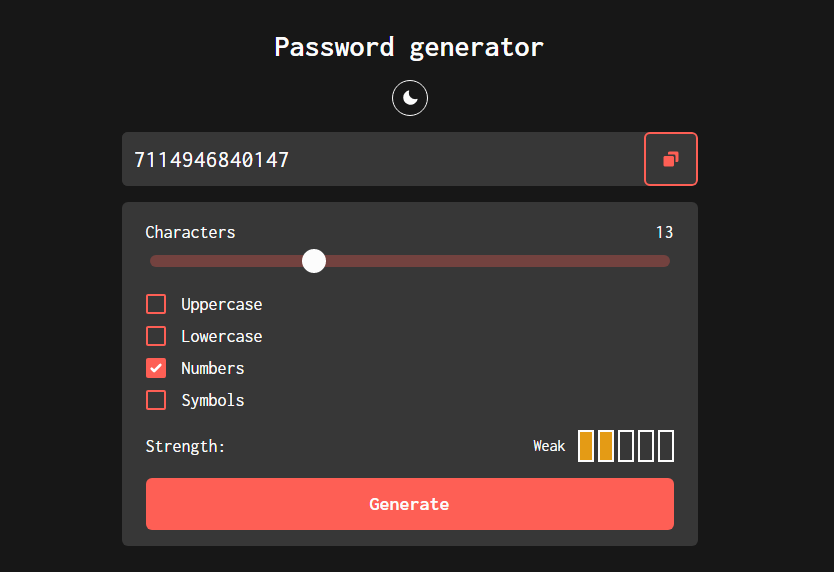
Task: Click the second filled orange strength bar
Action: pyautogui.click(x=606, y=446)
